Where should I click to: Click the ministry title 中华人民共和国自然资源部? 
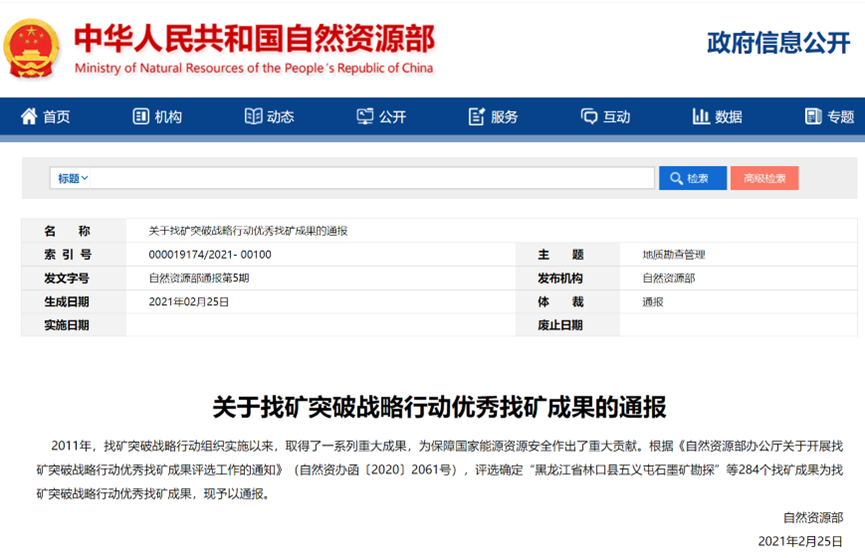(x=254, y=40)
